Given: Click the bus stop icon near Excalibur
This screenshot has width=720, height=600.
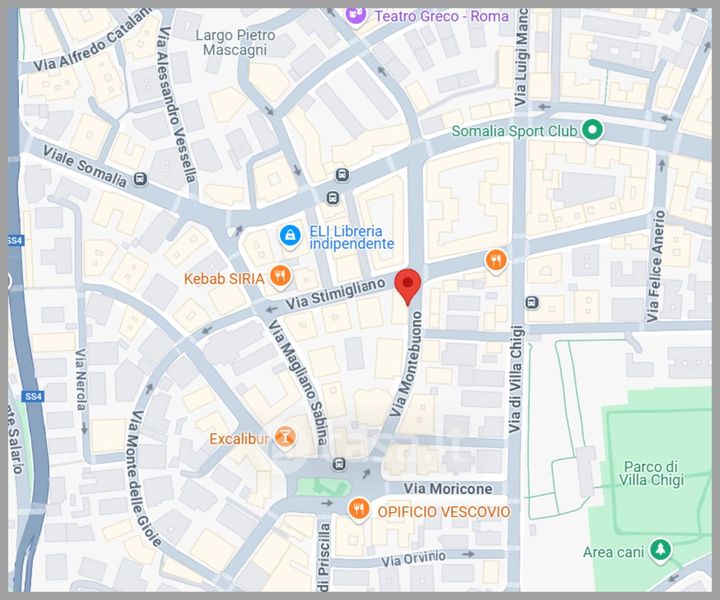Looking at the screenshot, I should click(339, 464).
